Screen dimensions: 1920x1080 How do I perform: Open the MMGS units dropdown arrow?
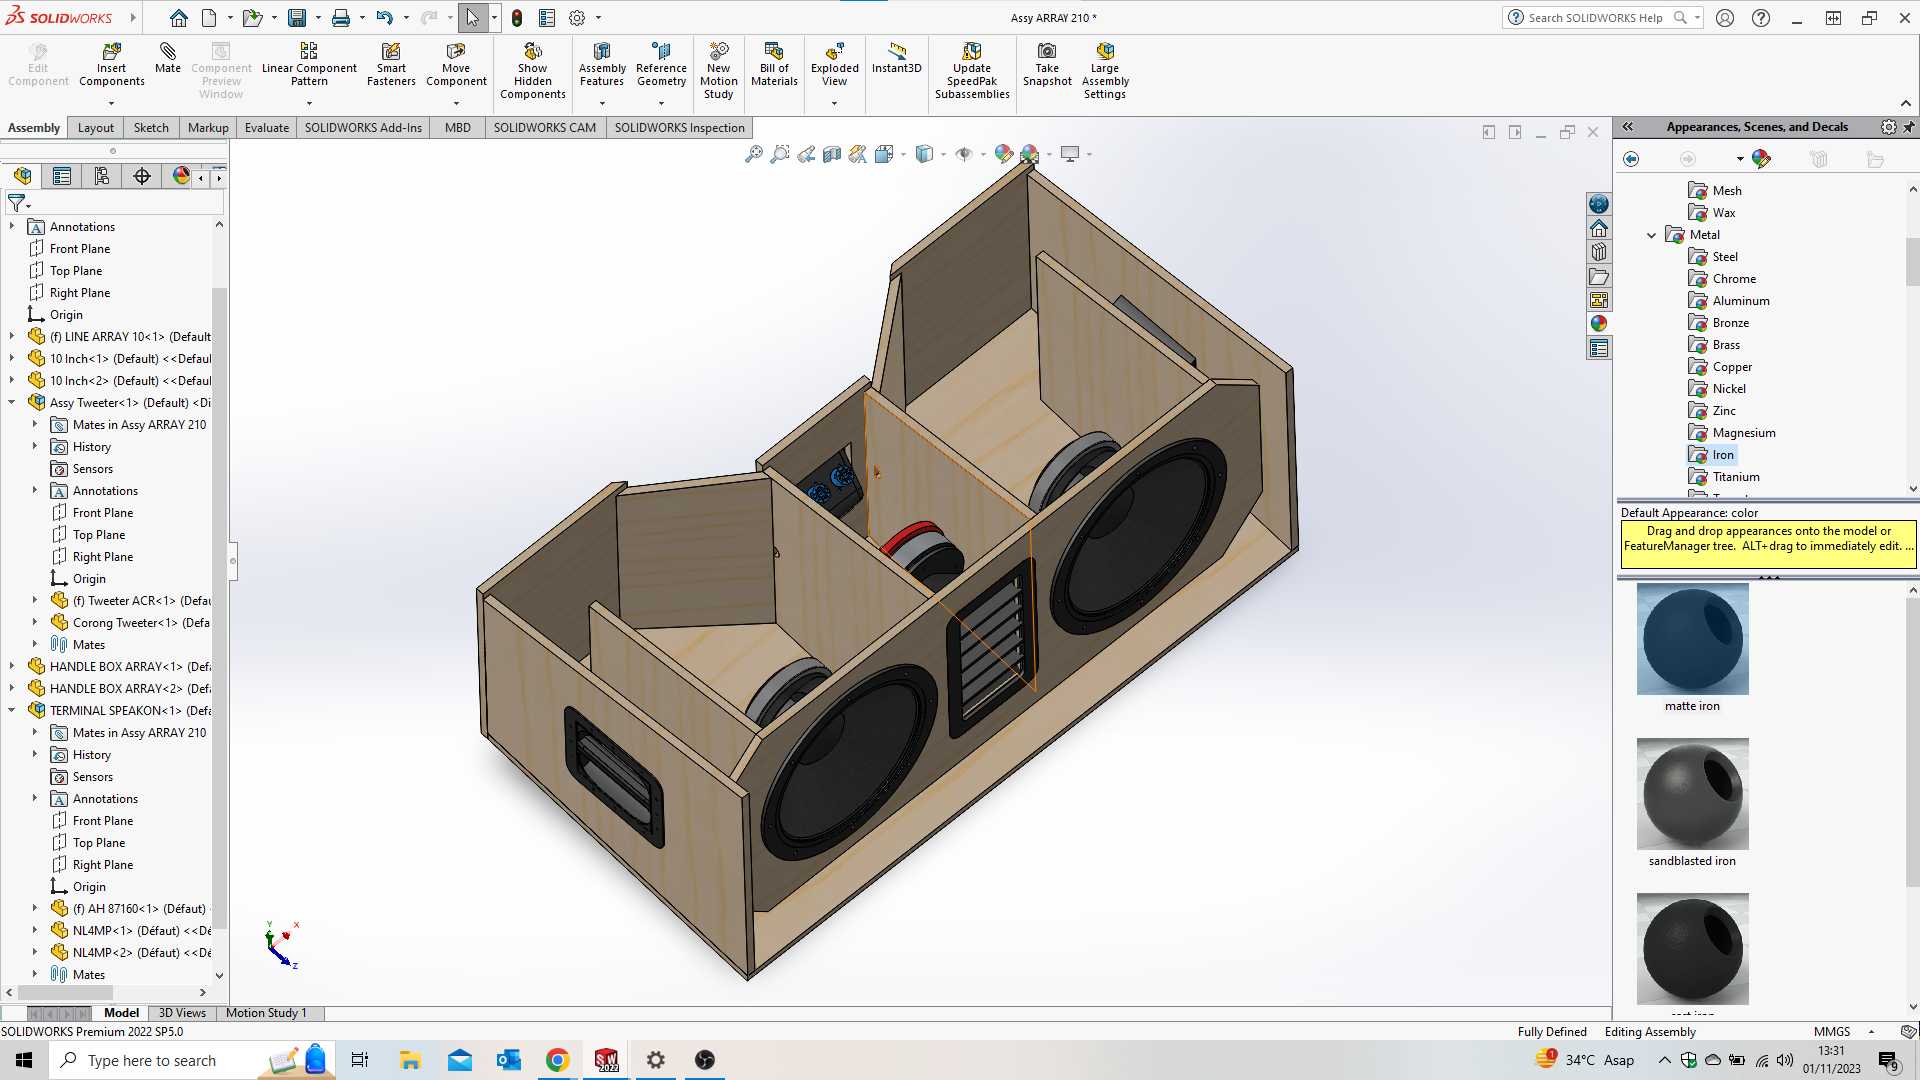[x=1871, y=1032]
